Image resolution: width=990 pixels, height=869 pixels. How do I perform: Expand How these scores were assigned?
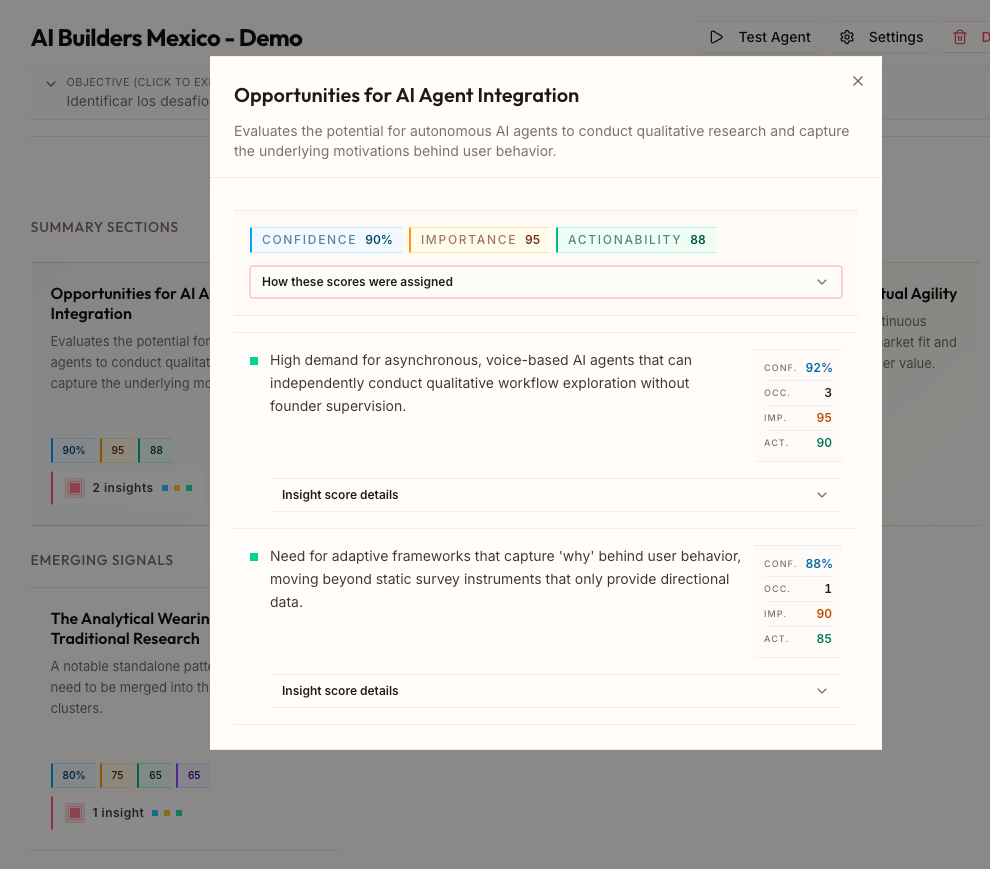coord(546,282)
